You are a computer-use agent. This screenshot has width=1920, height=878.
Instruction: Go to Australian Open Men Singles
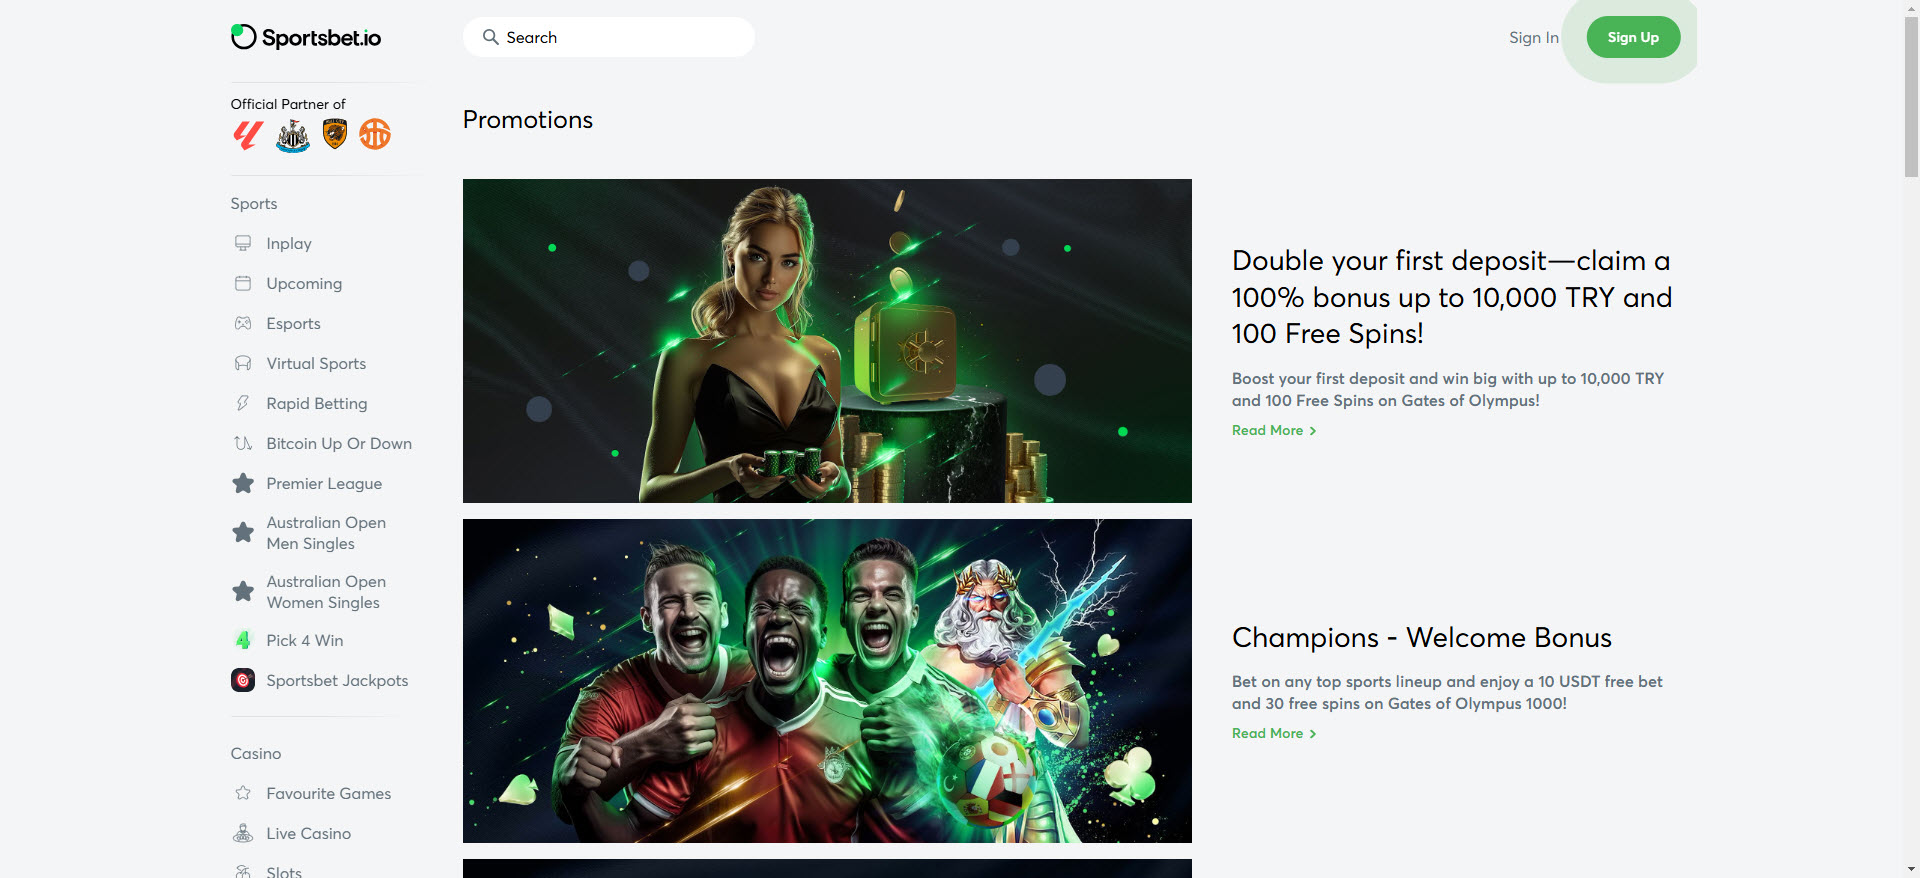326,533
